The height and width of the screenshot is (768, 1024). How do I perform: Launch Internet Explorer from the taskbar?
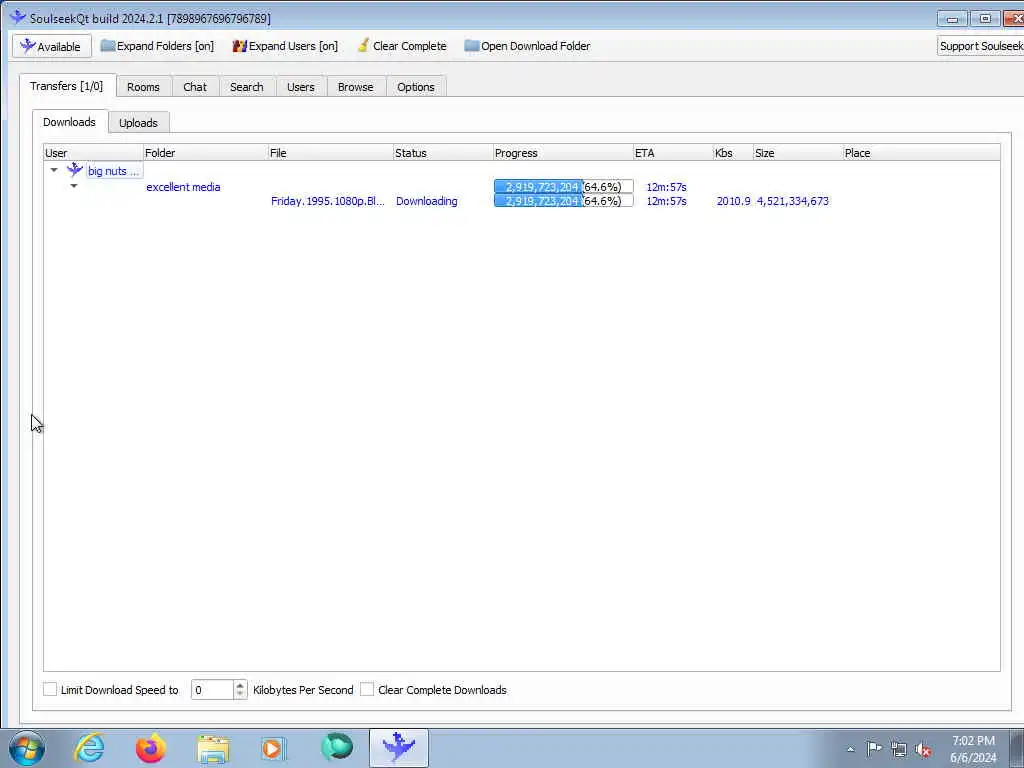tap(89, 748)
